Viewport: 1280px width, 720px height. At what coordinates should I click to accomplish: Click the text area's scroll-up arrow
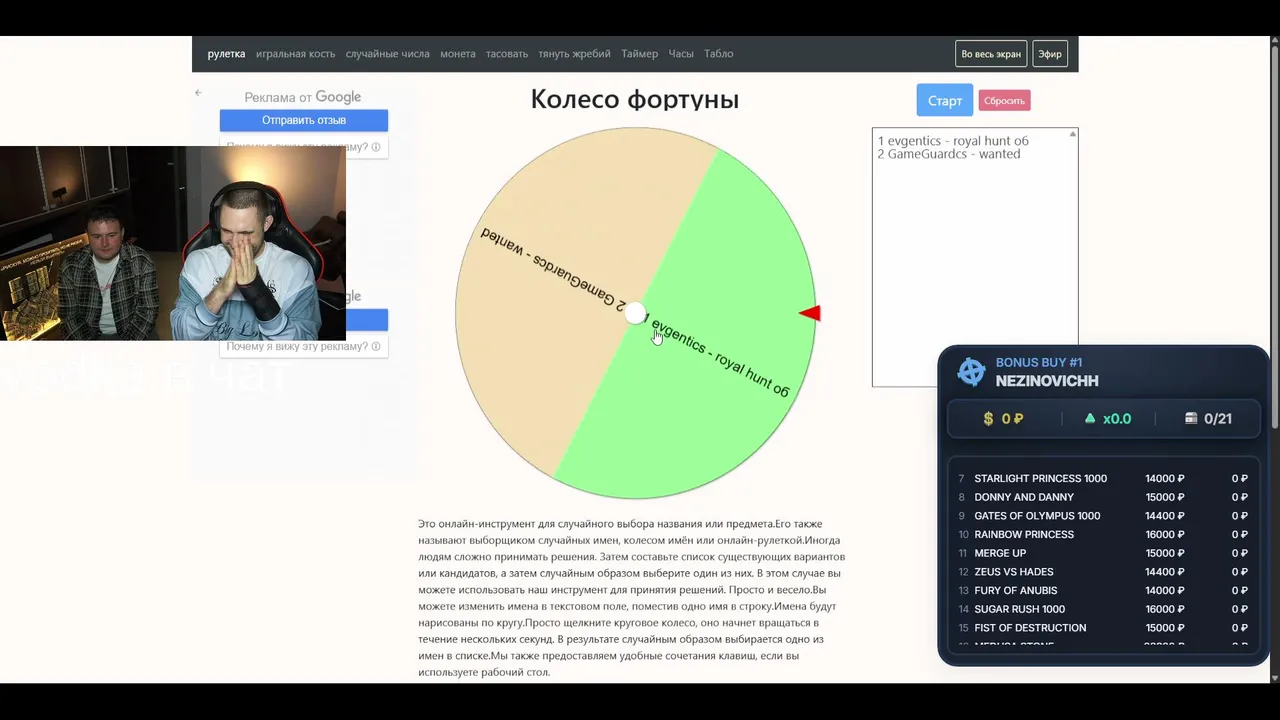tap(1073, 134)
